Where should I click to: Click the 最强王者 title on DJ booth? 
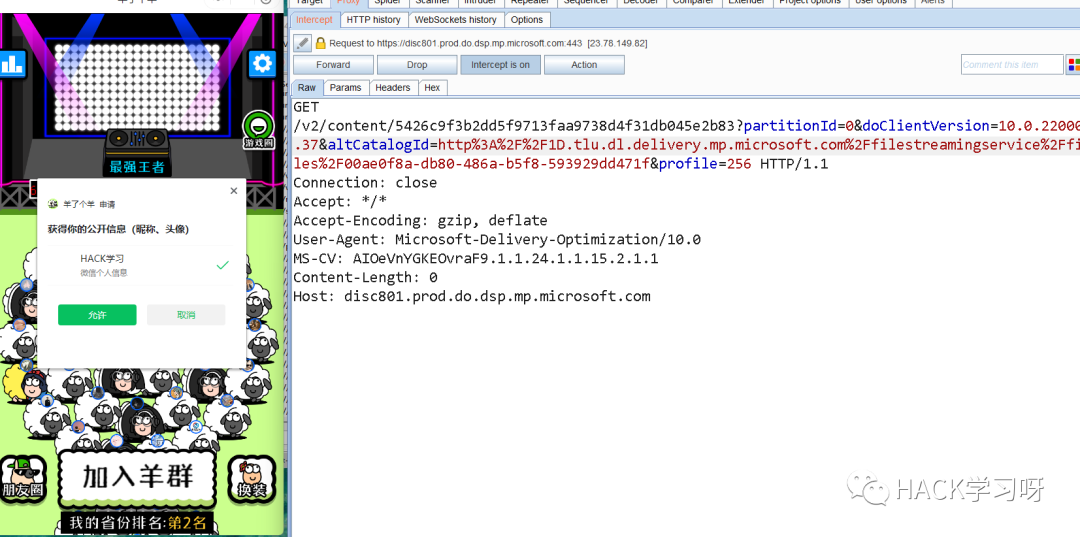coord(137,167)
